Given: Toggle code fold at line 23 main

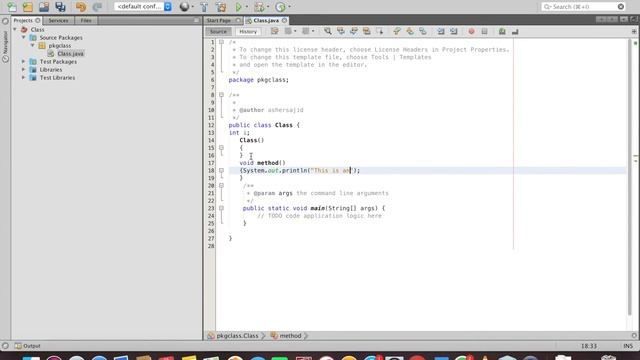Looking at the screenshot, I should pos(221,208).
